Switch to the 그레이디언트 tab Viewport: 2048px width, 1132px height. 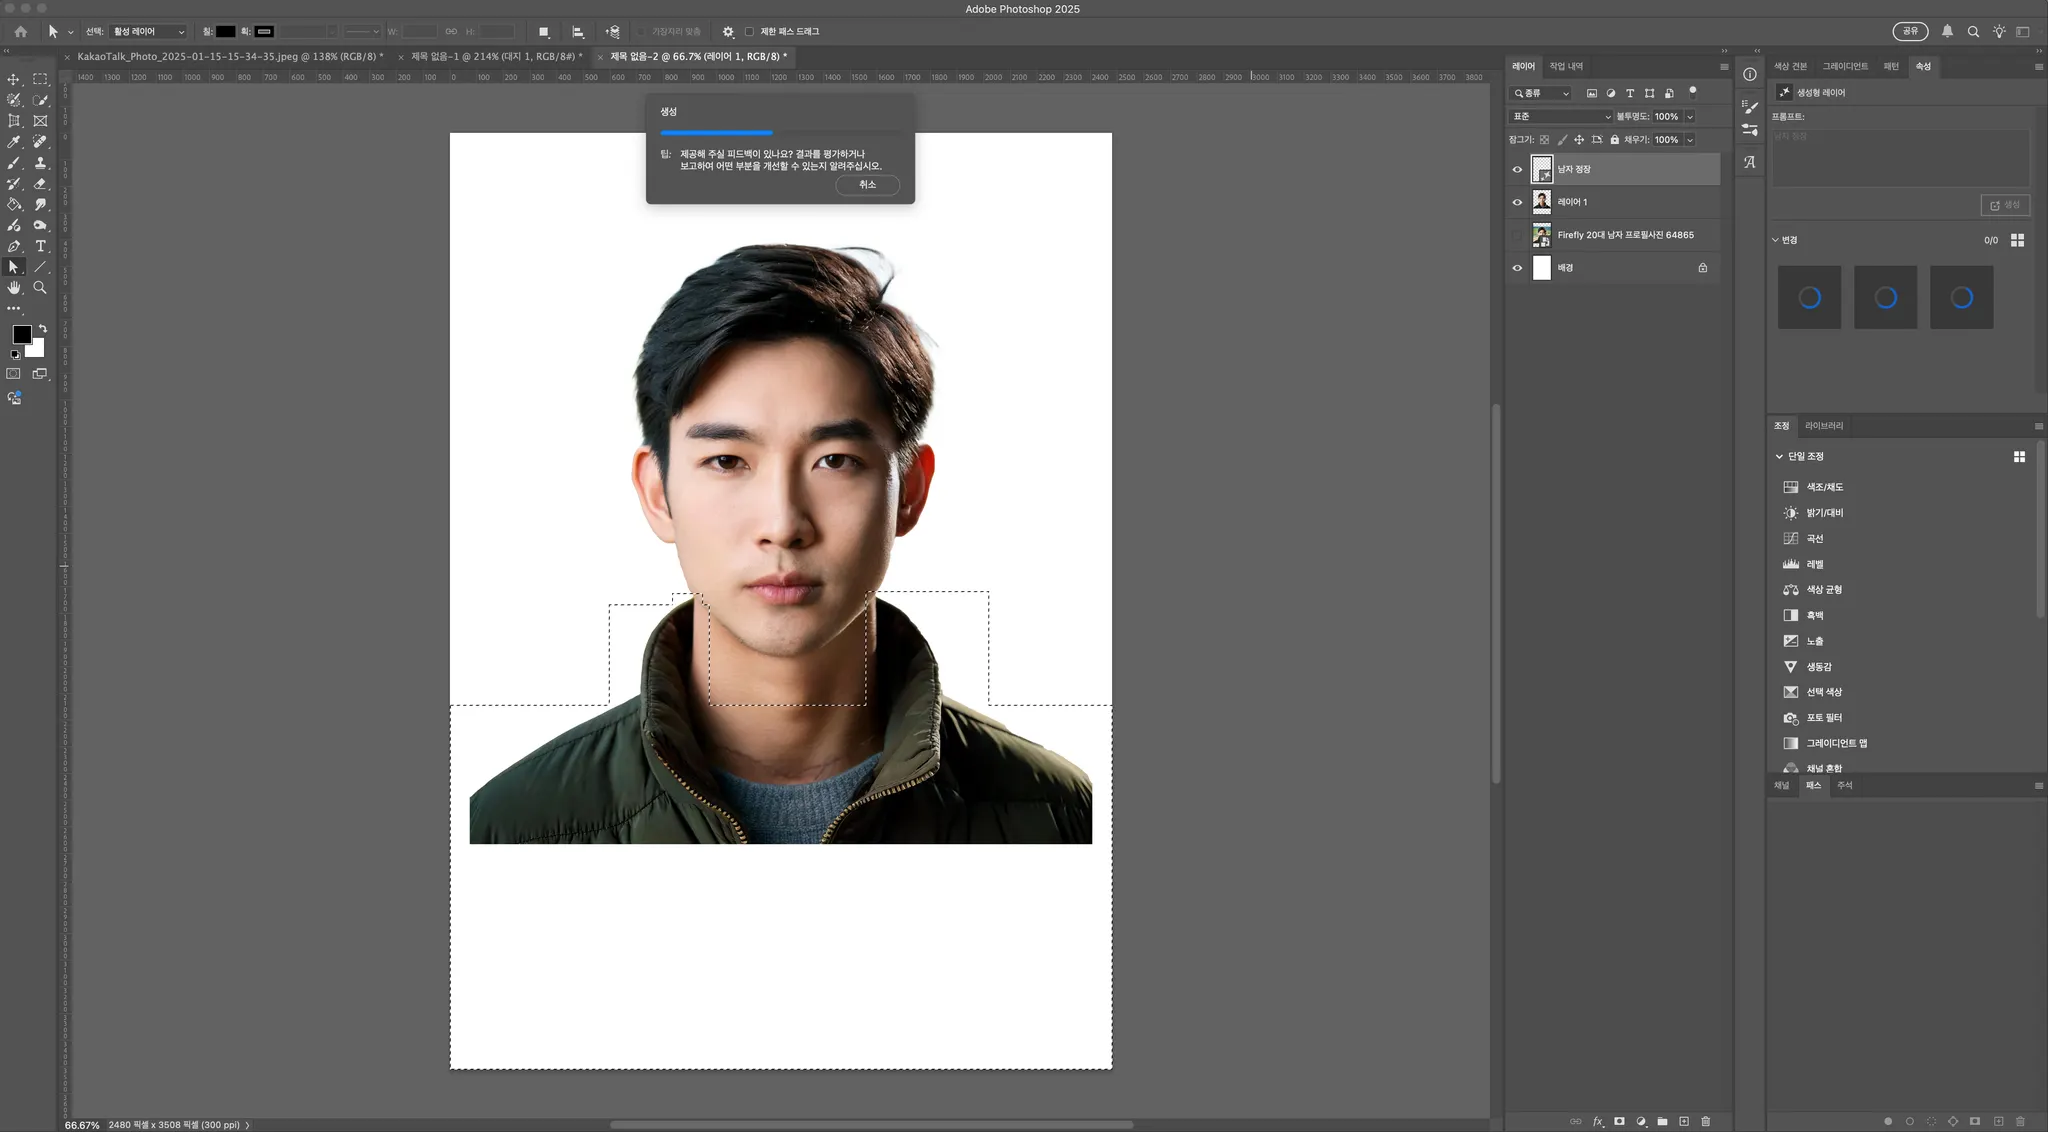point(1844,67)
